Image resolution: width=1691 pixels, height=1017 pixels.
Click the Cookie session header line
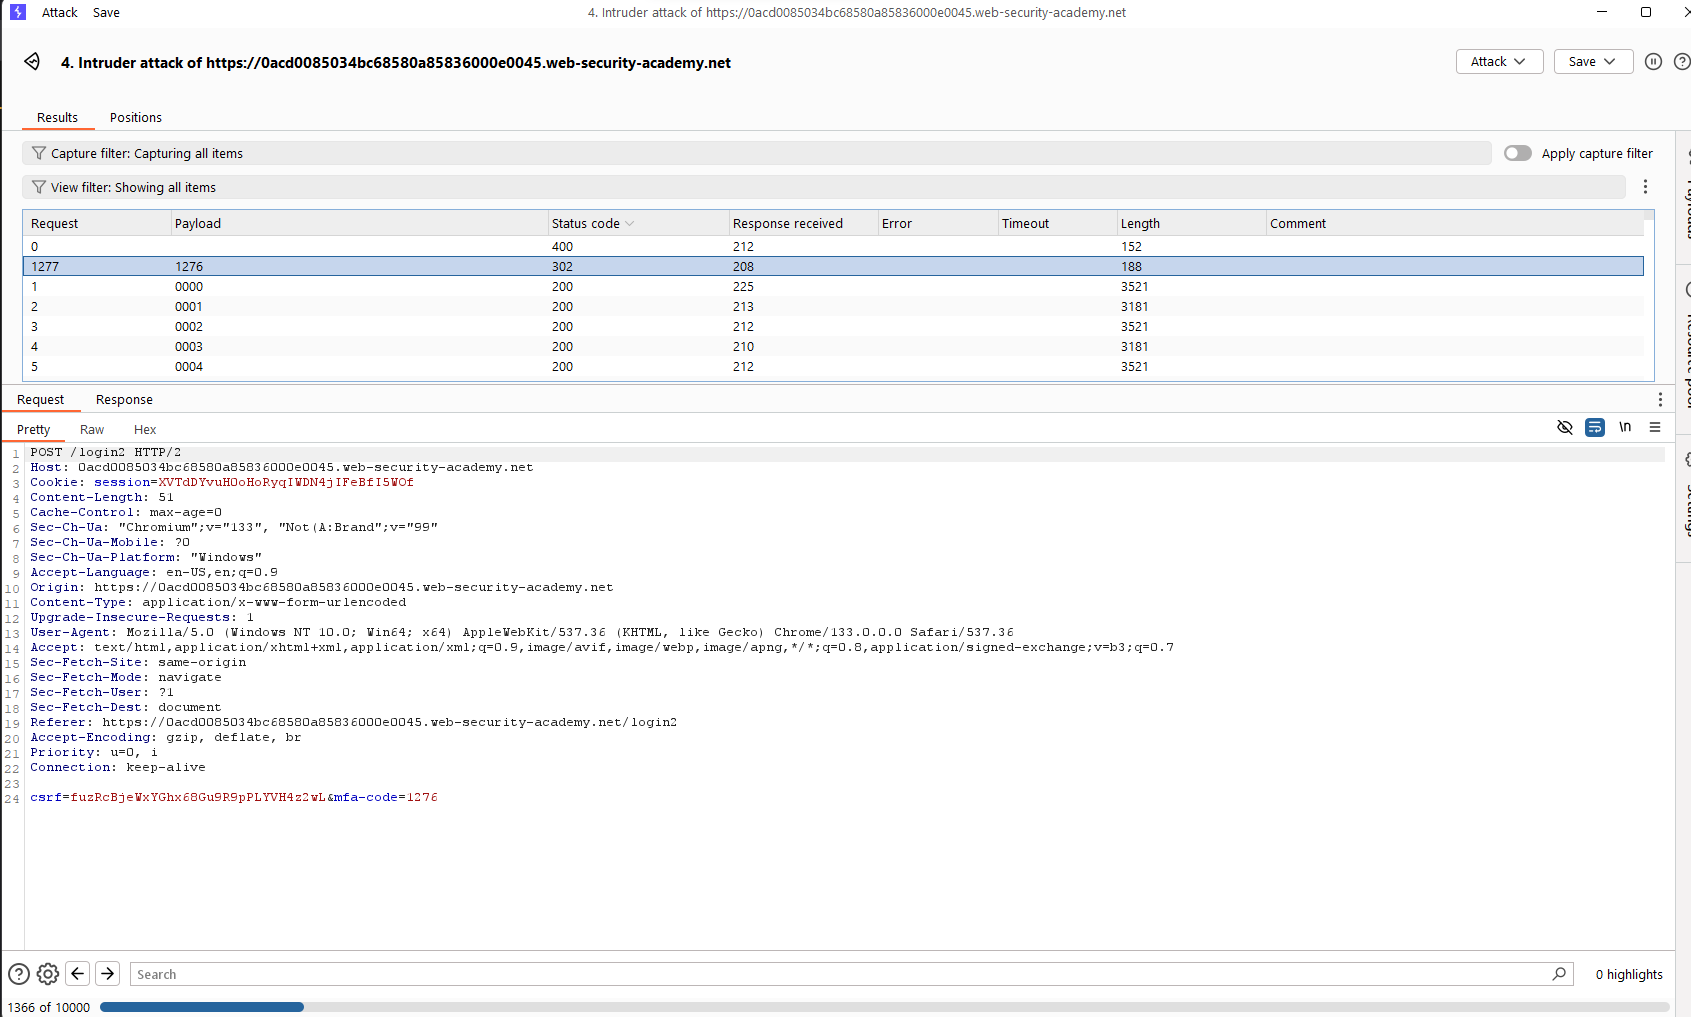click(x=222, y=482)
